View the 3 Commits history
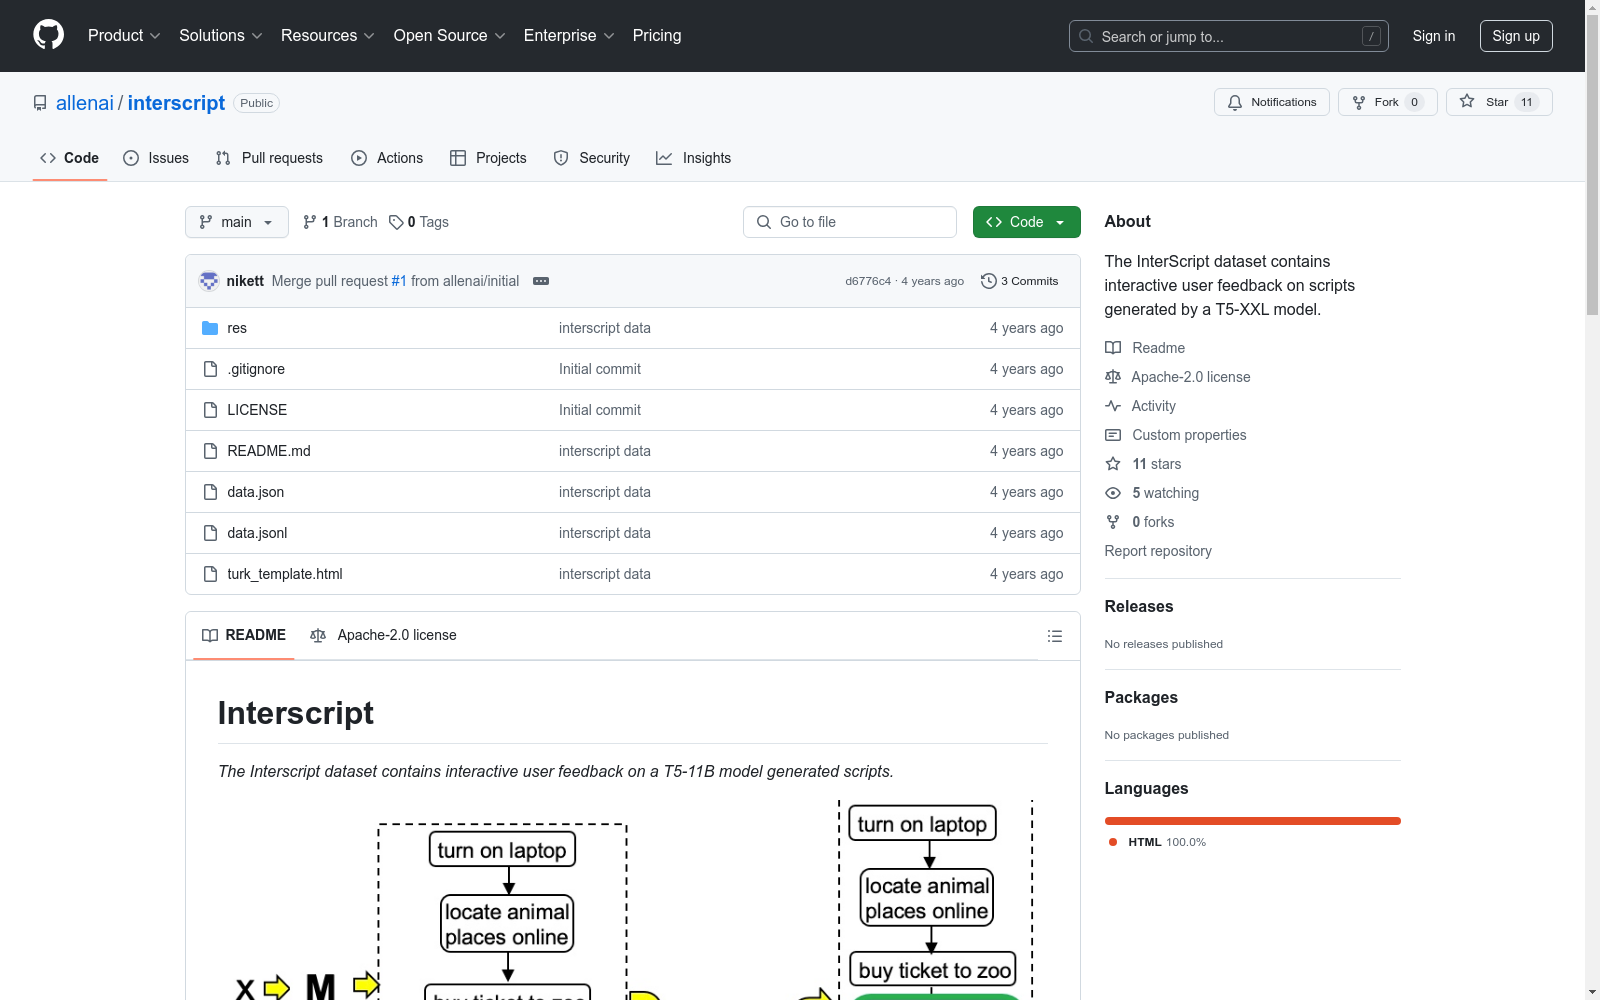This screenshot has width=1600, height=1000. click(x=1020, y=281)
